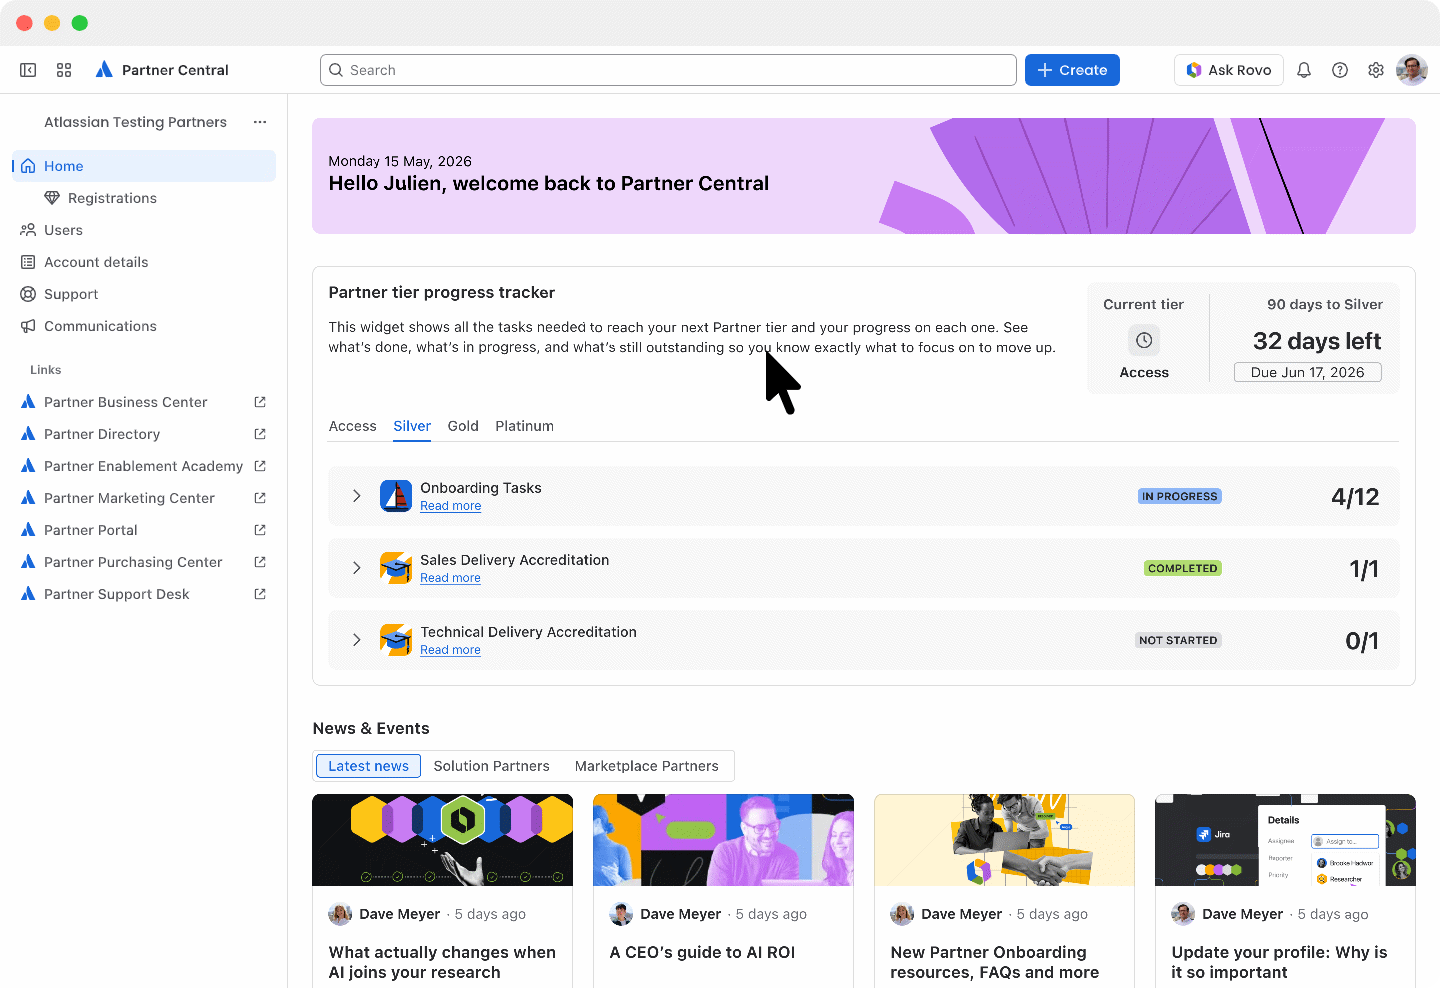Click the Atlassian Testing Partners title
This screenshot has height=988, width=1440.
135,122
